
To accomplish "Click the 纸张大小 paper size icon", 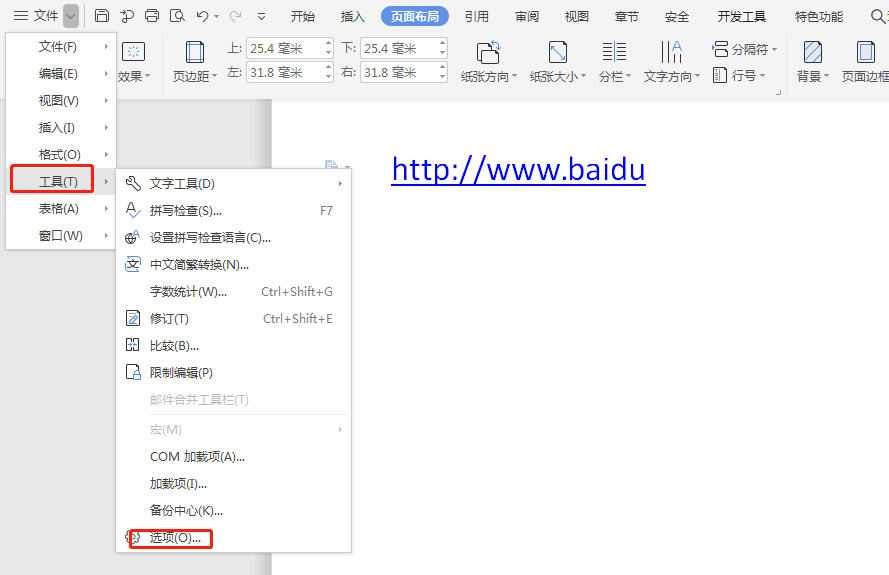I will pos(558,52).
